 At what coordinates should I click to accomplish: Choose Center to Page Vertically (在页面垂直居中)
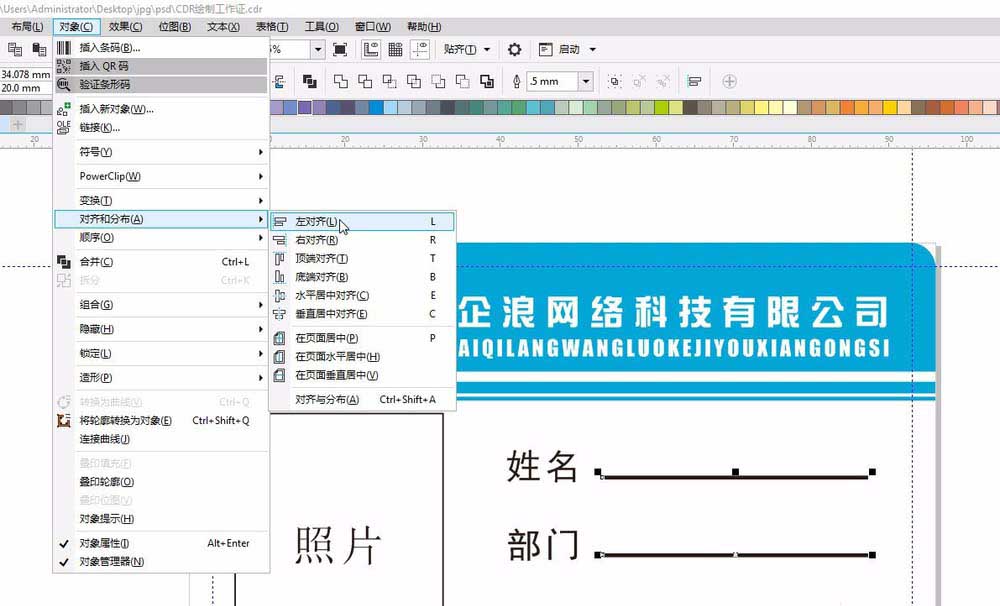pos(362,376)
